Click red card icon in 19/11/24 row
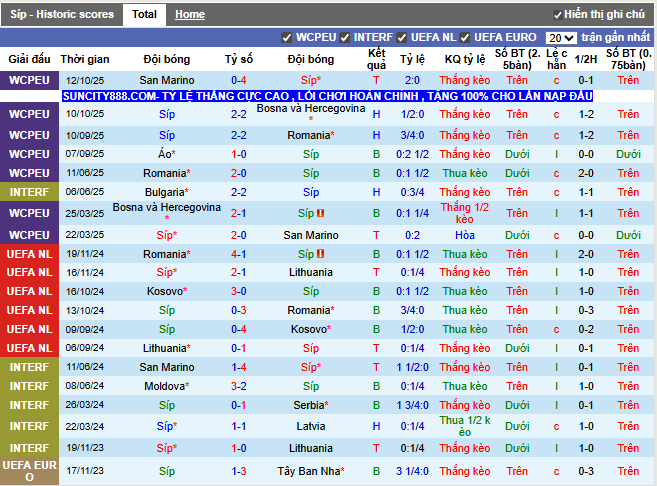The image size is (657, 486). [x=321, y=254]
